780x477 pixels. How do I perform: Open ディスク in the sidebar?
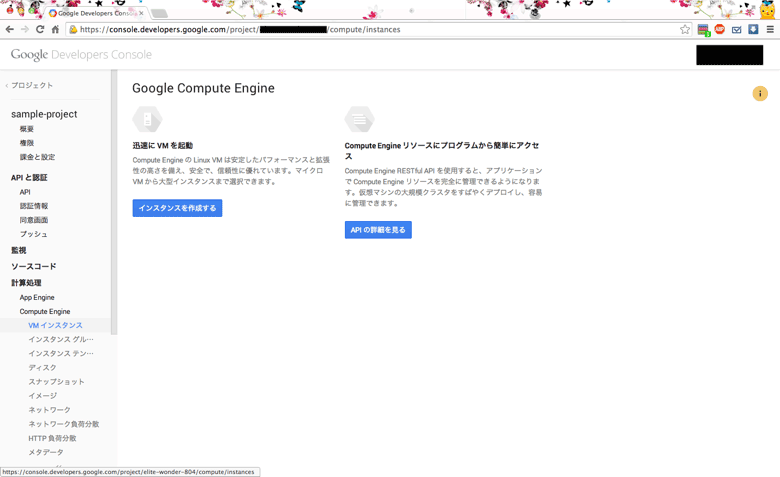[42, 367]
